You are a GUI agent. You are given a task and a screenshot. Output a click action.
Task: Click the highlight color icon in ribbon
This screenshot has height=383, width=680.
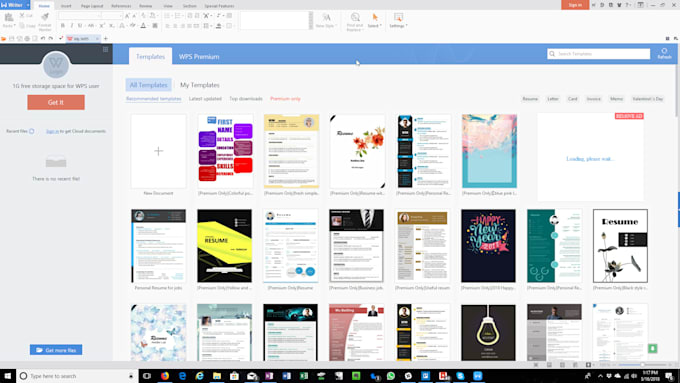(x=133, y=26)
